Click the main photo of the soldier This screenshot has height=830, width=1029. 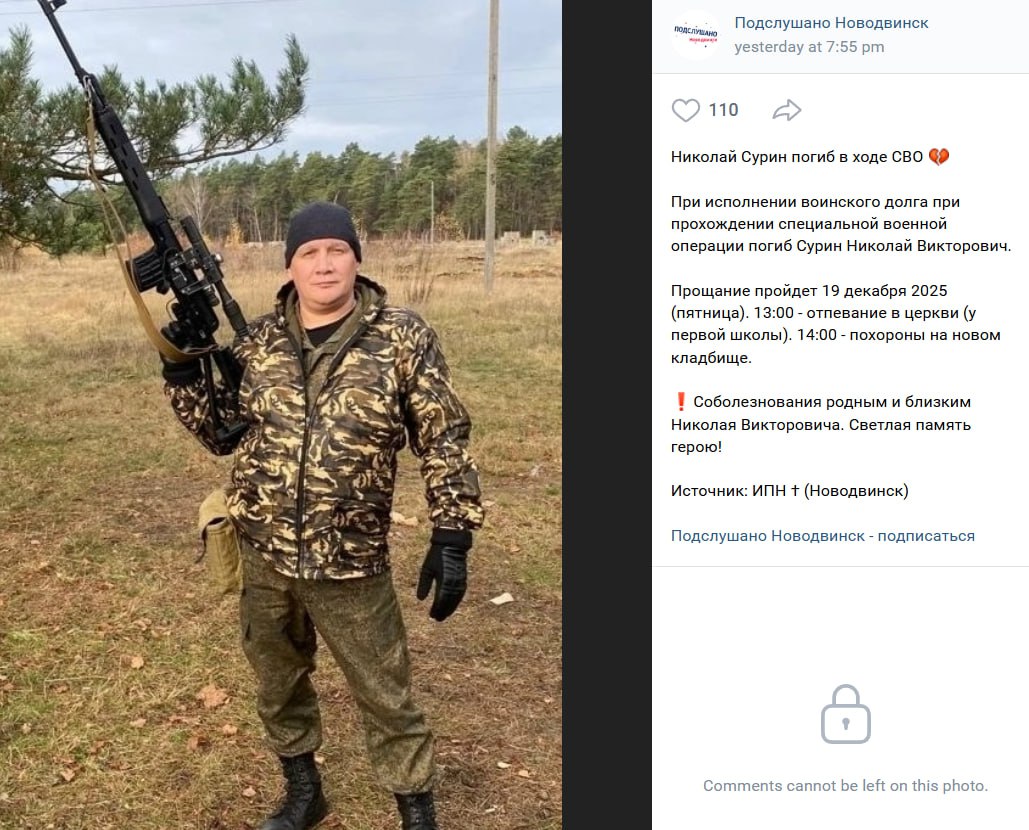tap(281, 415)
